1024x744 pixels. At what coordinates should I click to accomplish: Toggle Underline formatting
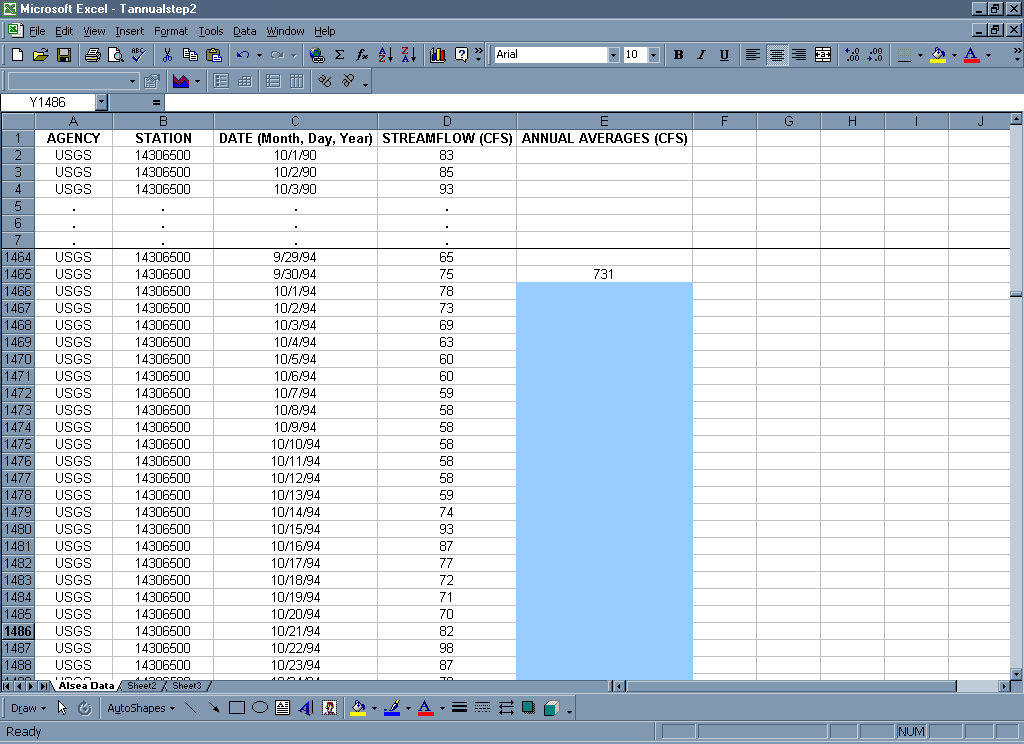click(x=724, y=55)
